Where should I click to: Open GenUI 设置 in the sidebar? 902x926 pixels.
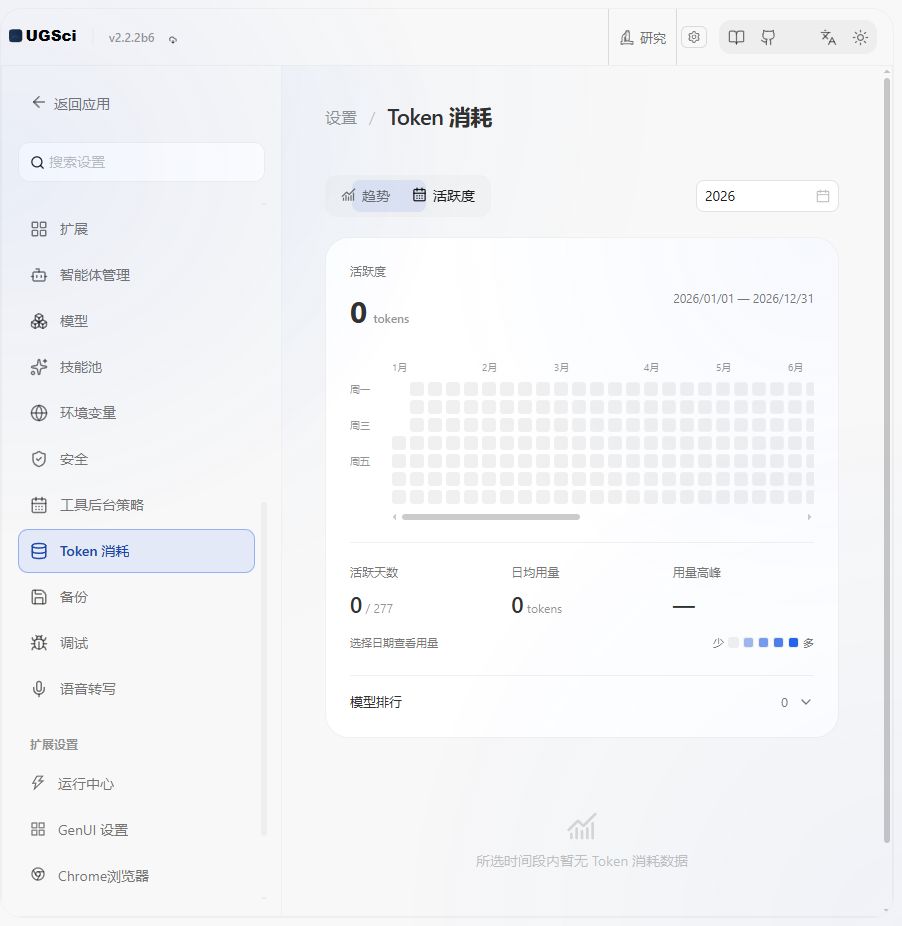[136, 830]
